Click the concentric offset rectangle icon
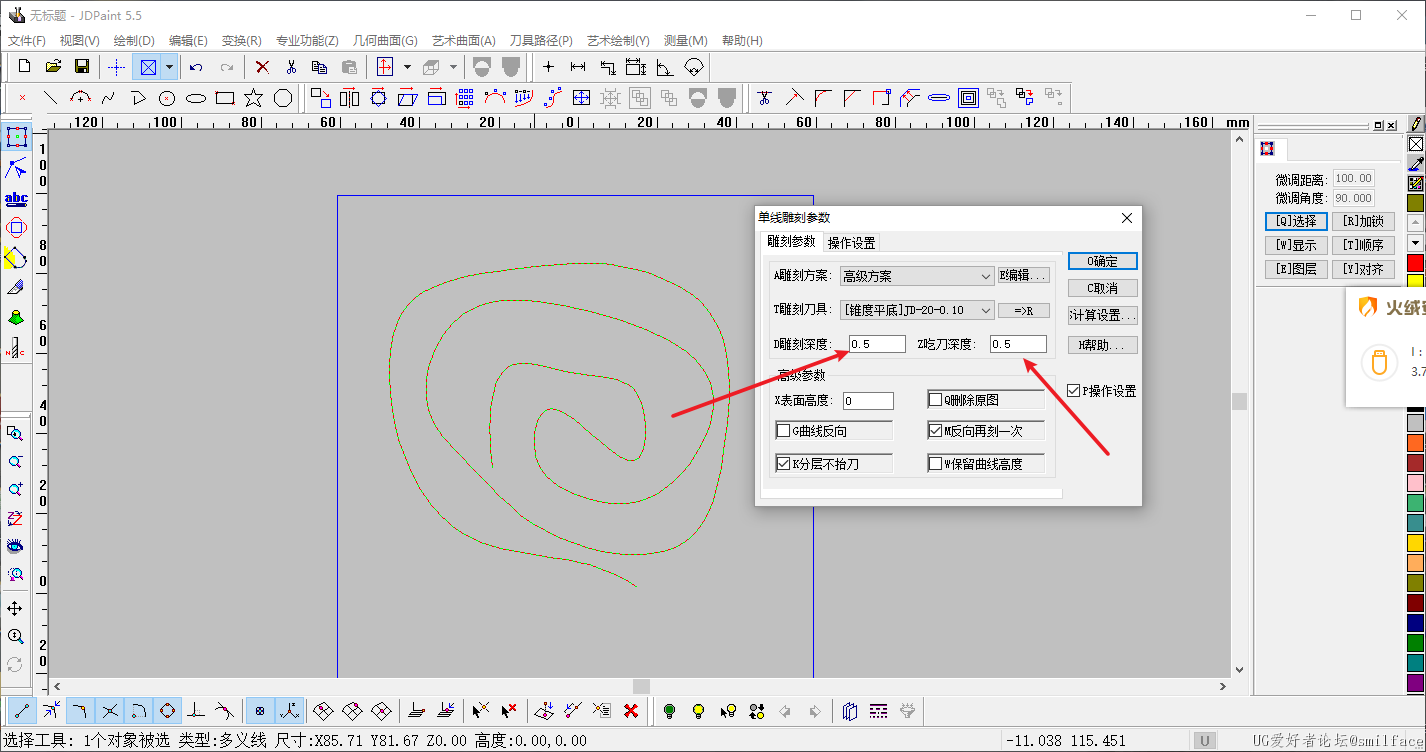The height and width of the screenshot is (752, 1426). click(968, 97)
